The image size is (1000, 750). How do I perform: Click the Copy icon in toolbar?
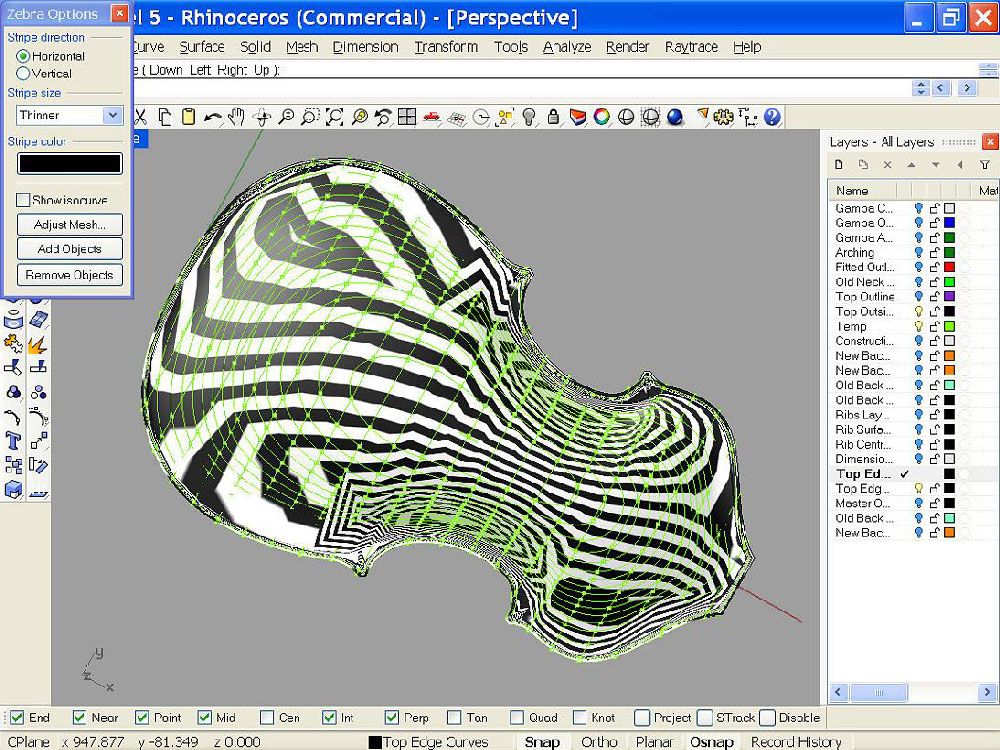(x=165, y=117)
